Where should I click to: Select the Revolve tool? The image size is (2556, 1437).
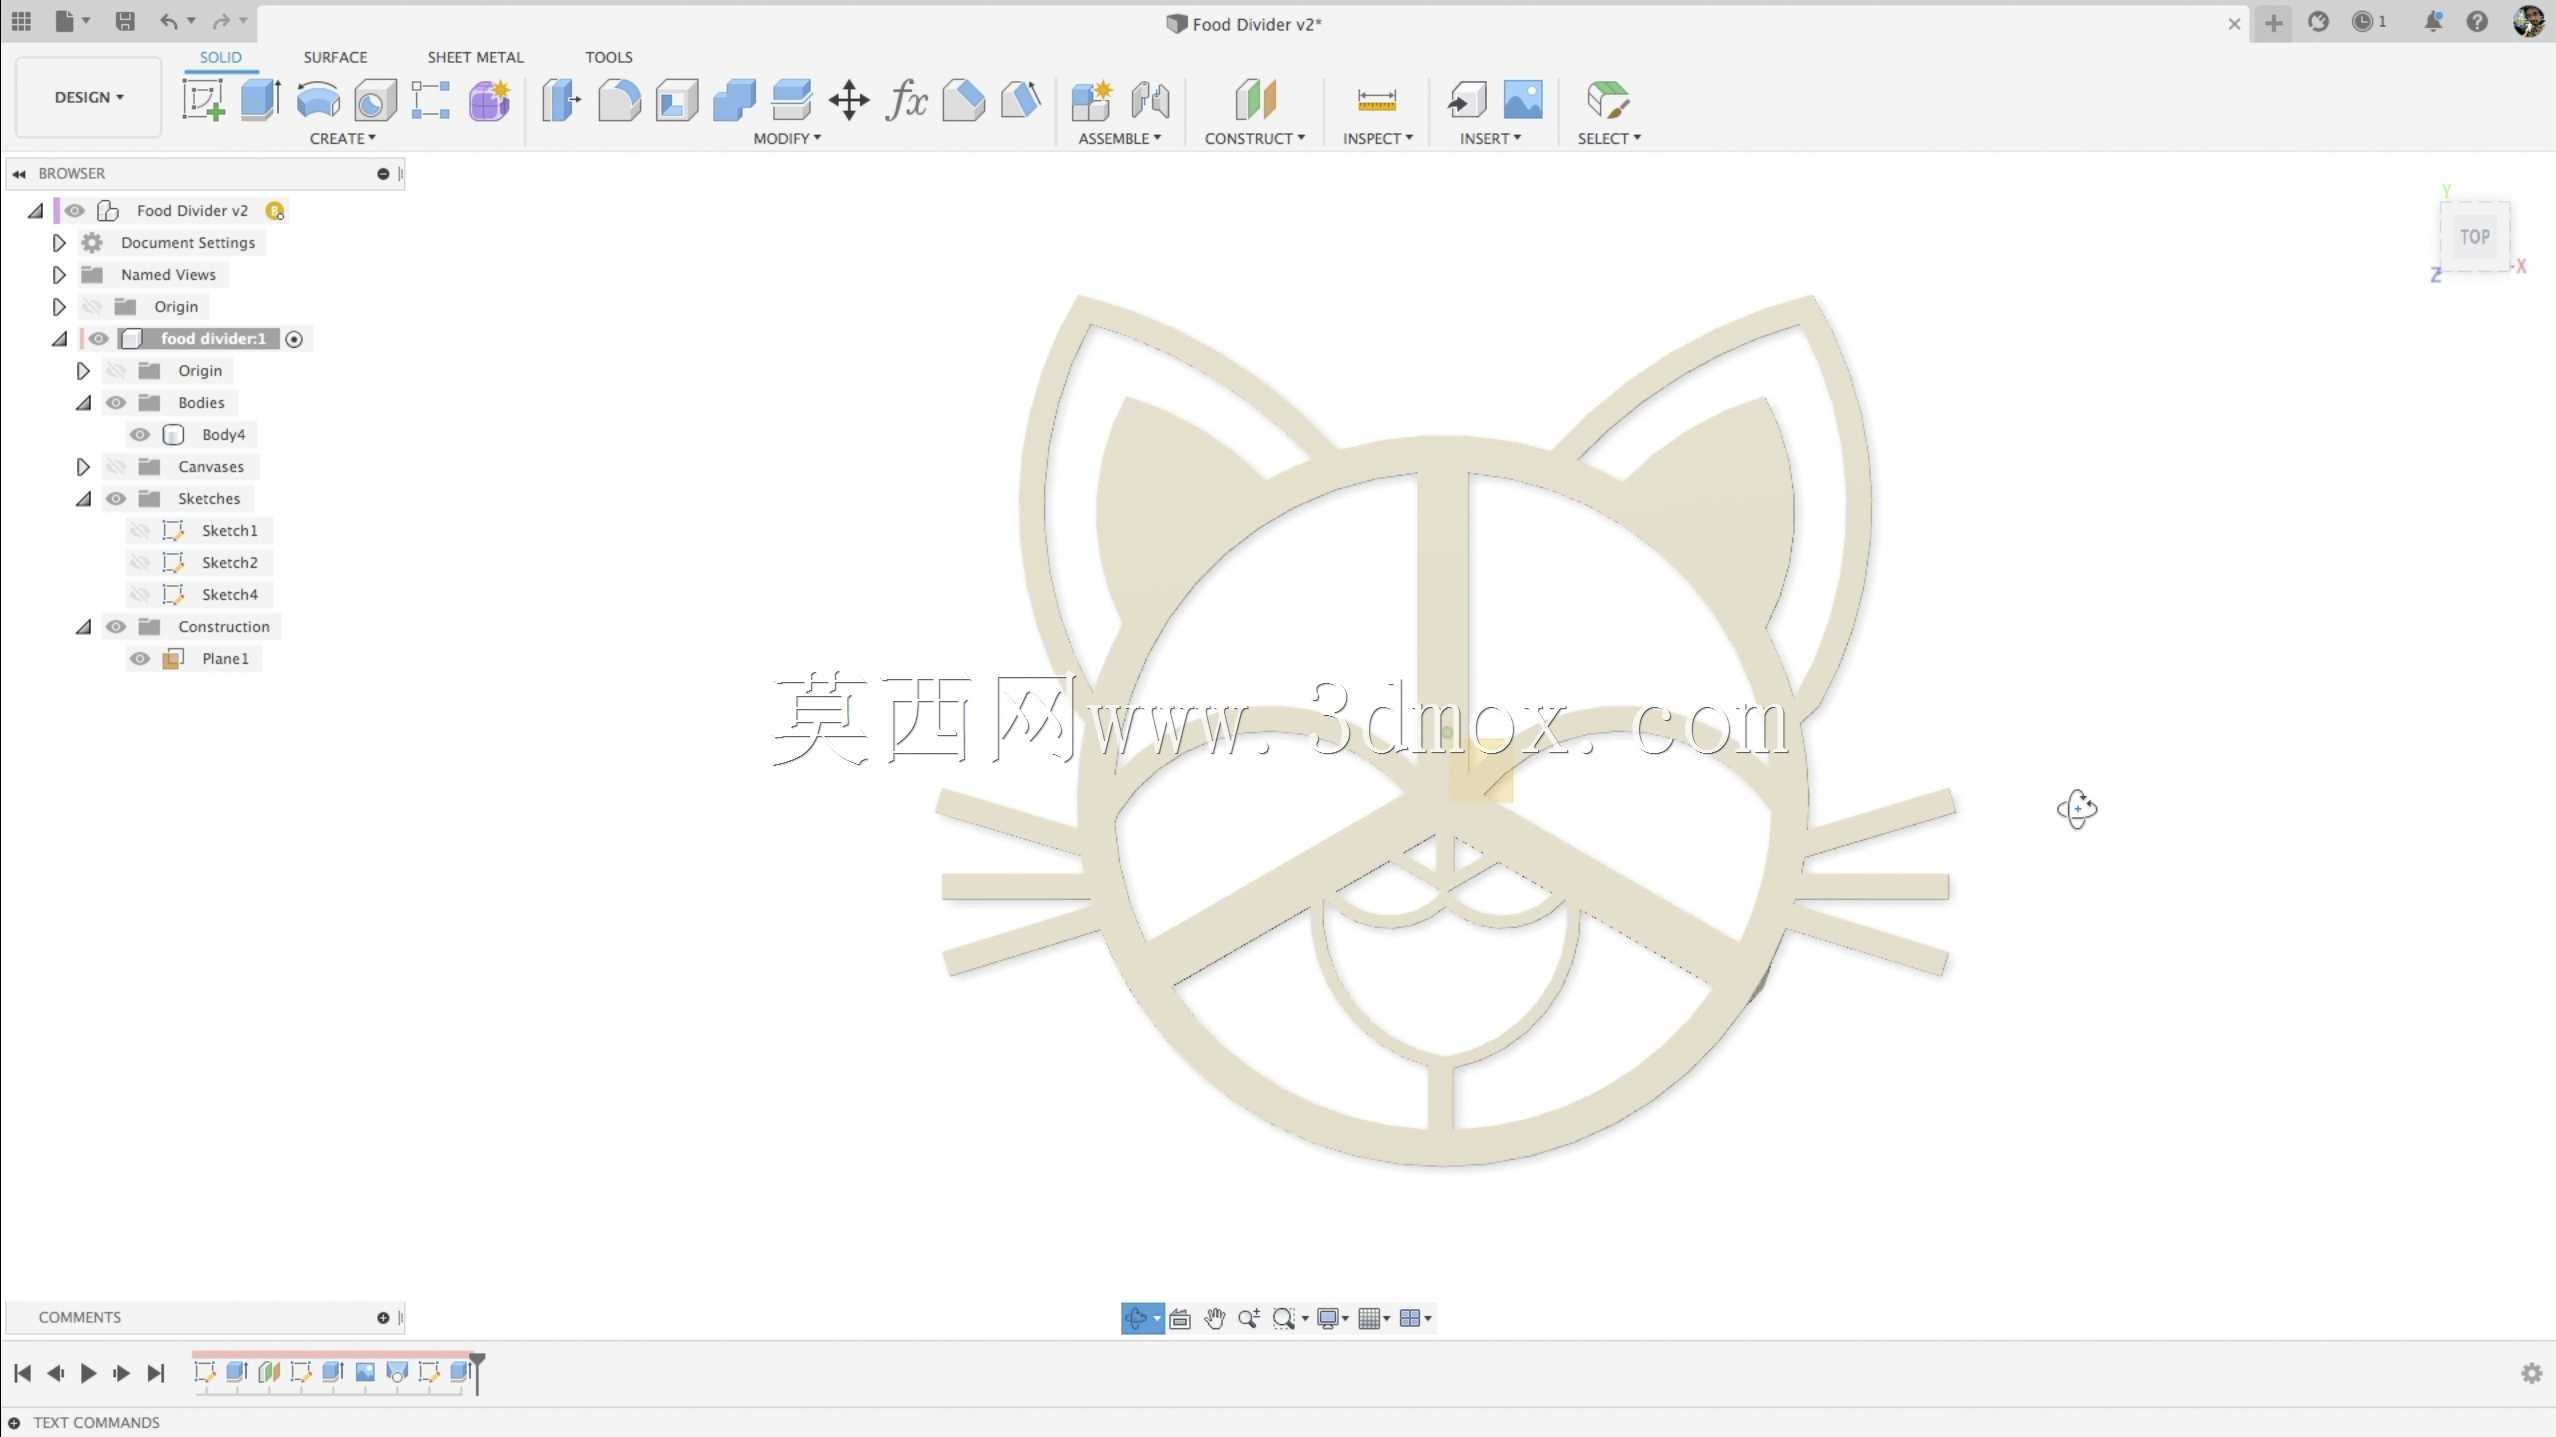[318, 100]
